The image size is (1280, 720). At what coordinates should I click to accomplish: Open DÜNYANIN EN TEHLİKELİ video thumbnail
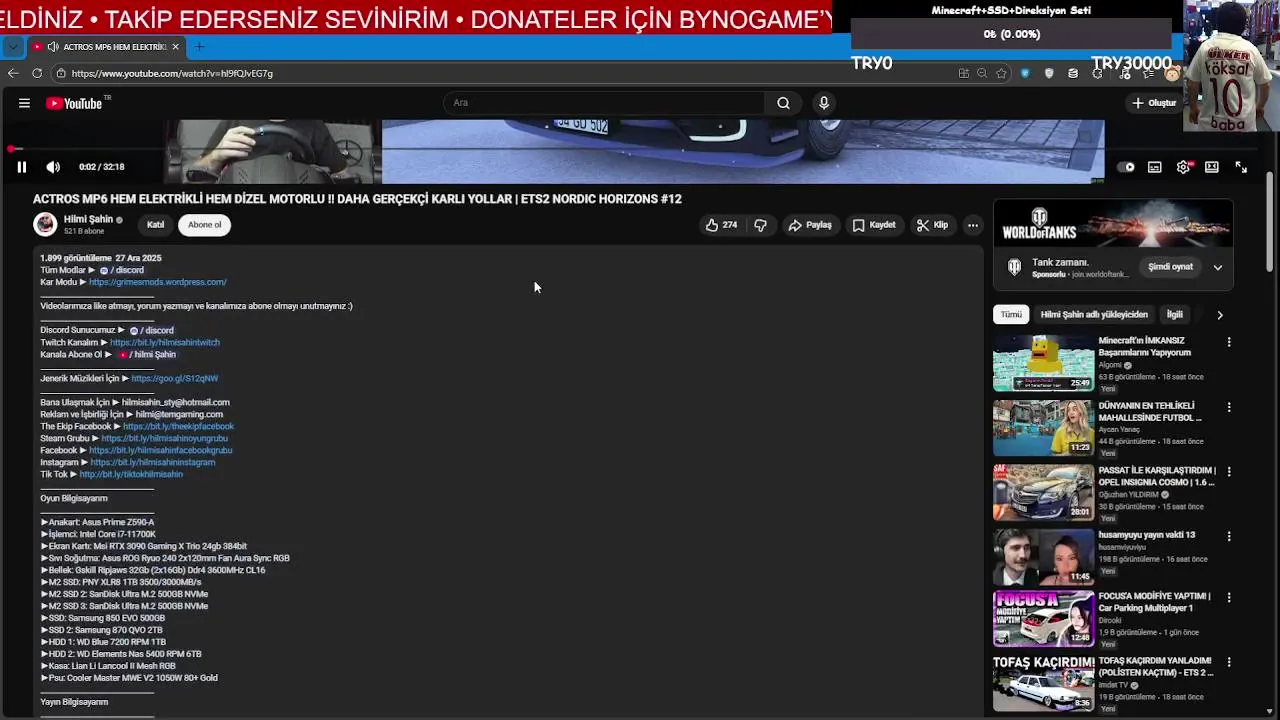pos(1043,427)
